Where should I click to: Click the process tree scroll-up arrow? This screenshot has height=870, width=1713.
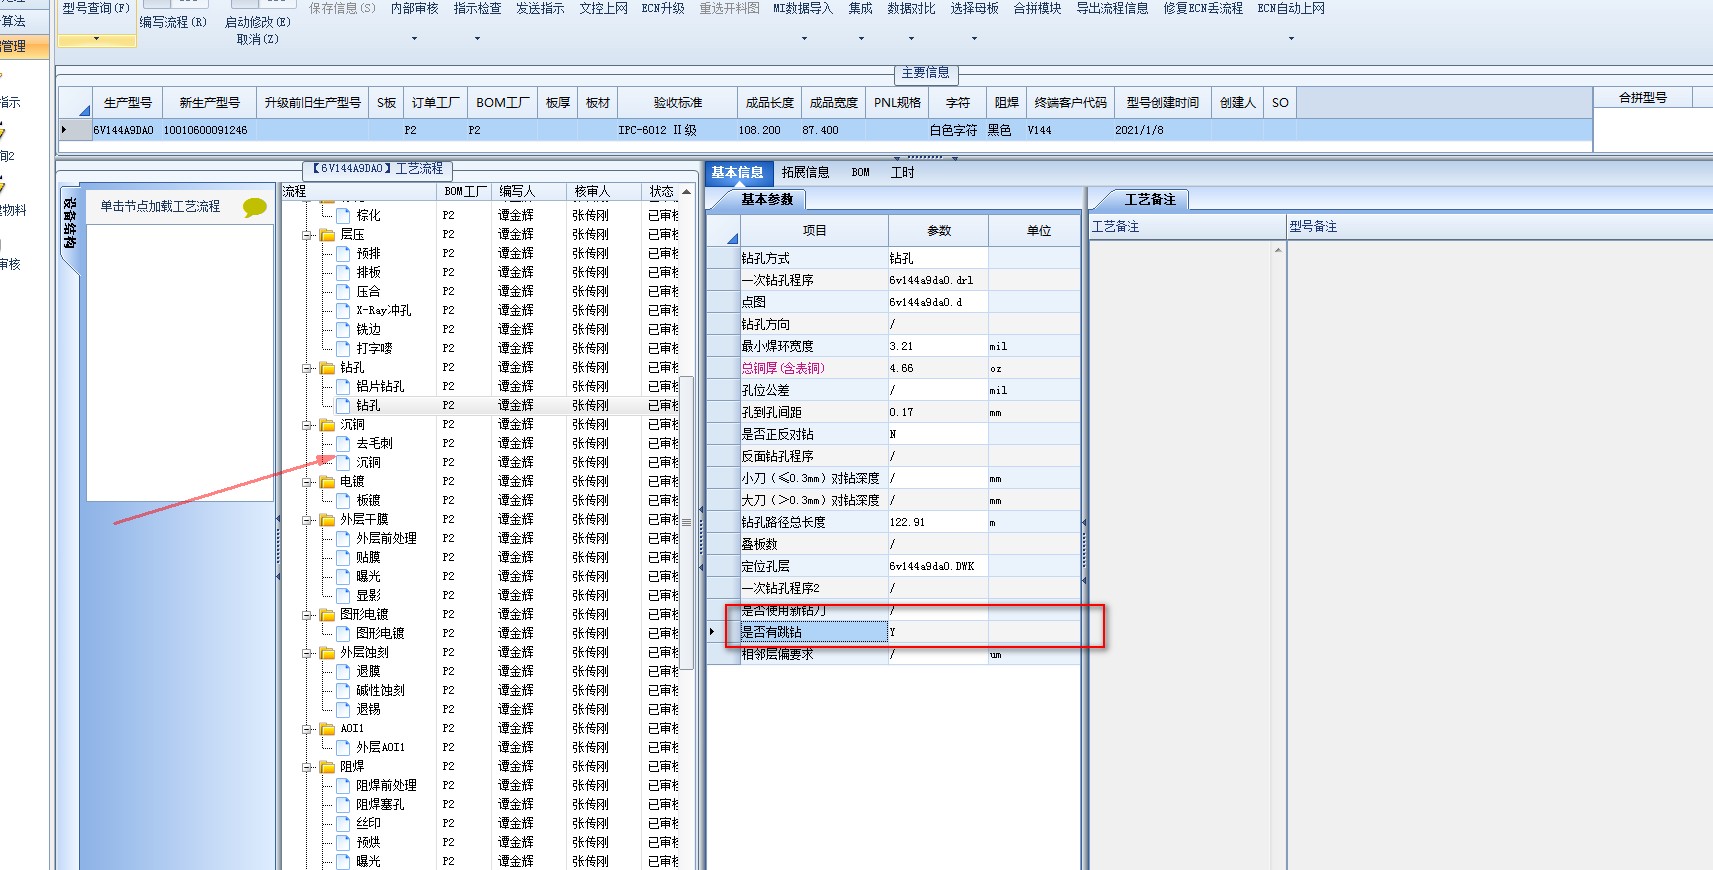(x=687, y=191)
